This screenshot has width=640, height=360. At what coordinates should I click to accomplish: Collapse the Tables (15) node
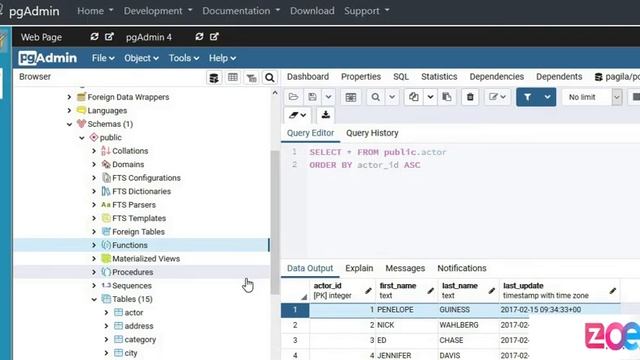[x=94, y=299]
